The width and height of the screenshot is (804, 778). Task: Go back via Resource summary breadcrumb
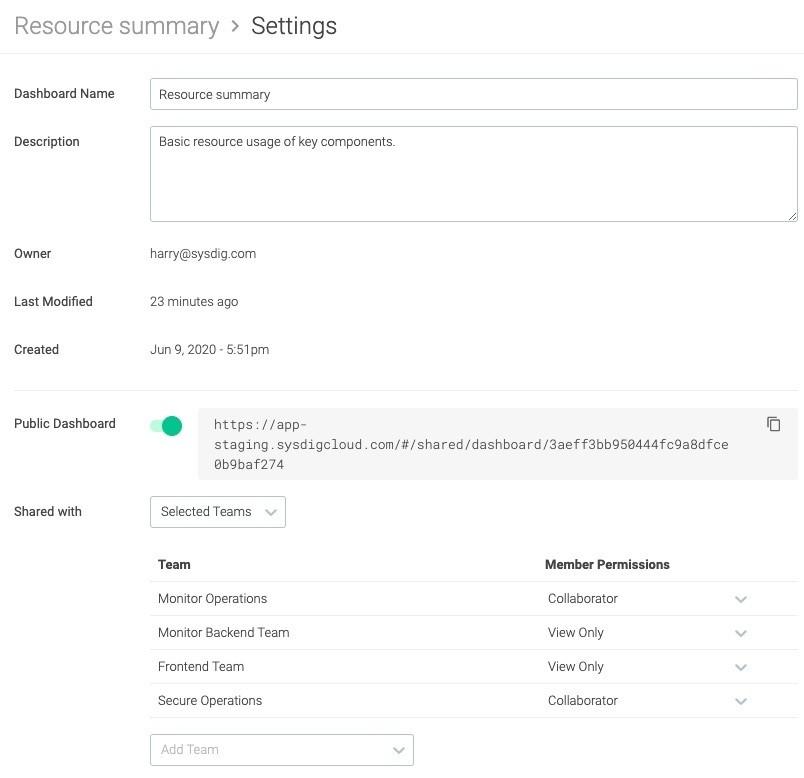[117, 26]
